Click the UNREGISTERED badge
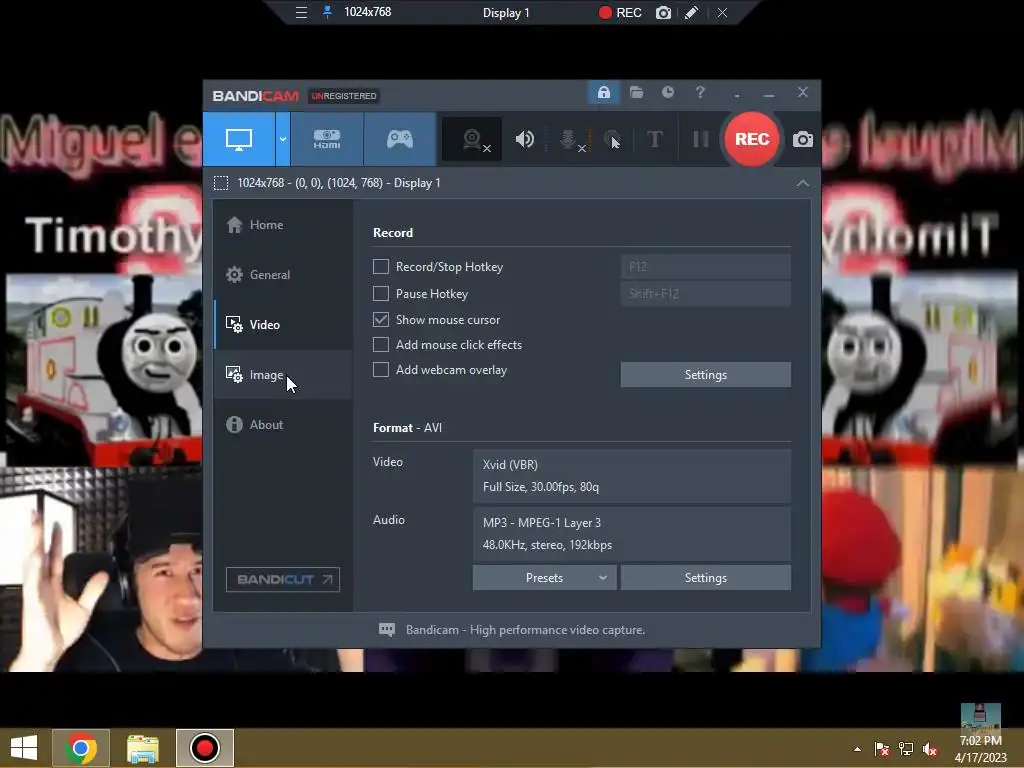 [x=344, y=96]
